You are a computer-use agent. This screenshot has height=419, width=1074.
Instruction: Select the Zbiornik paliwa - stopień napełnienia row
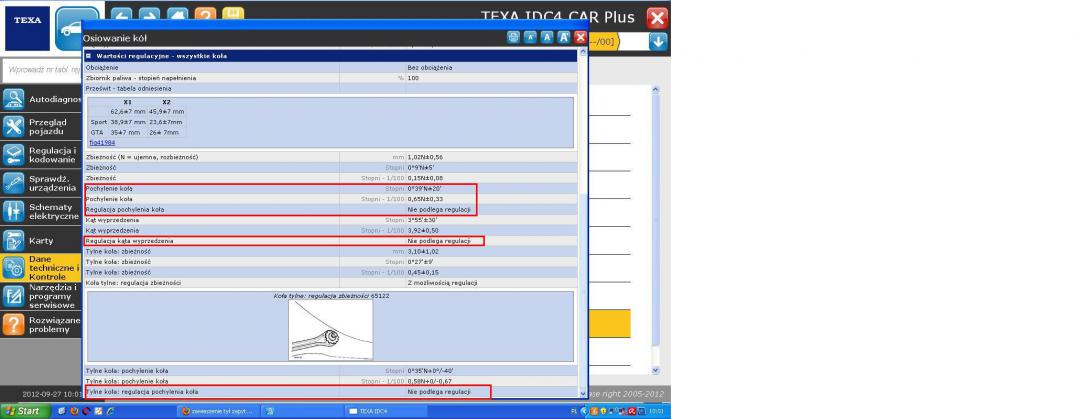[x=330, y=78]
